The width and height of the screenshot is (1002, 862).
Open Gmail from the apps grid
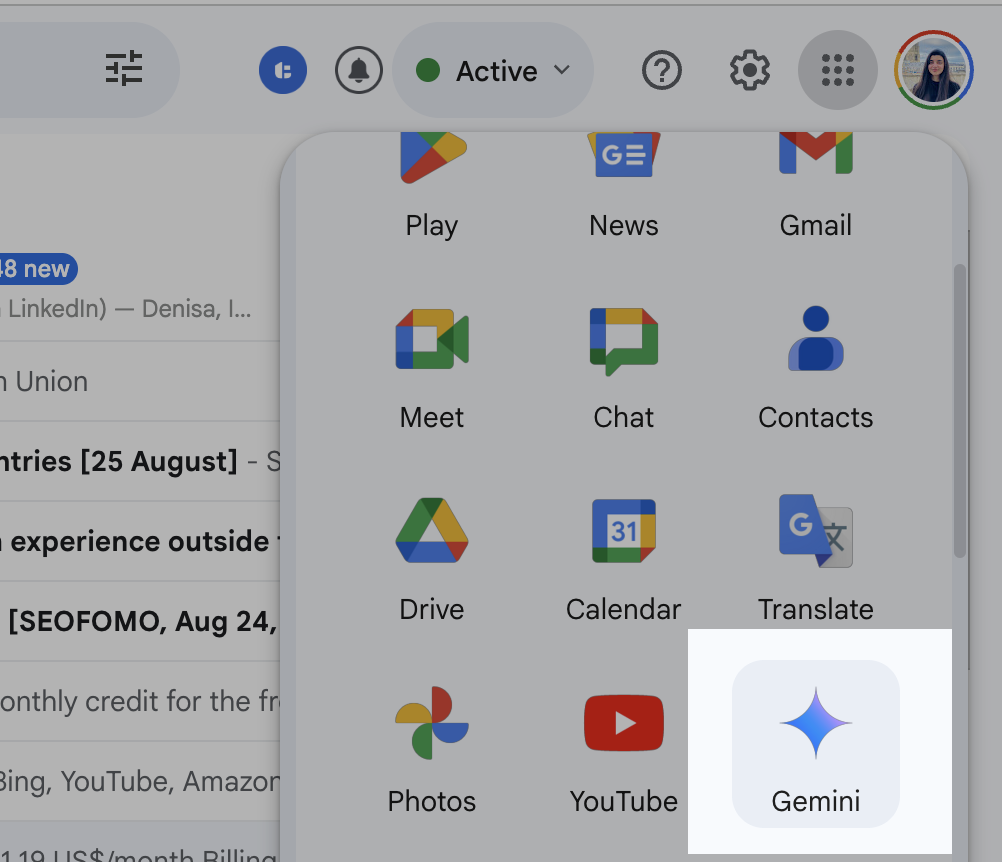pyautogui.click(x=815, y=186)
